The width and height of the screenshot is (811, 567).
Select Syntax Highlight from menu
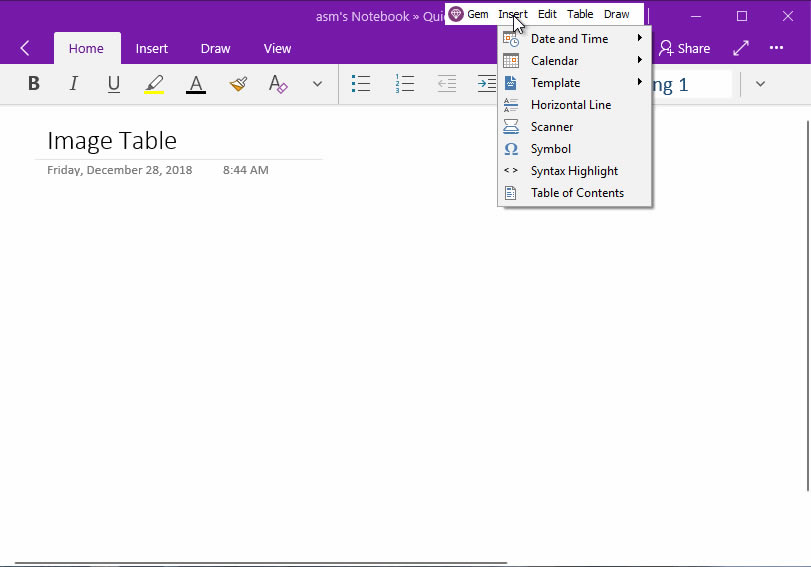574,171
